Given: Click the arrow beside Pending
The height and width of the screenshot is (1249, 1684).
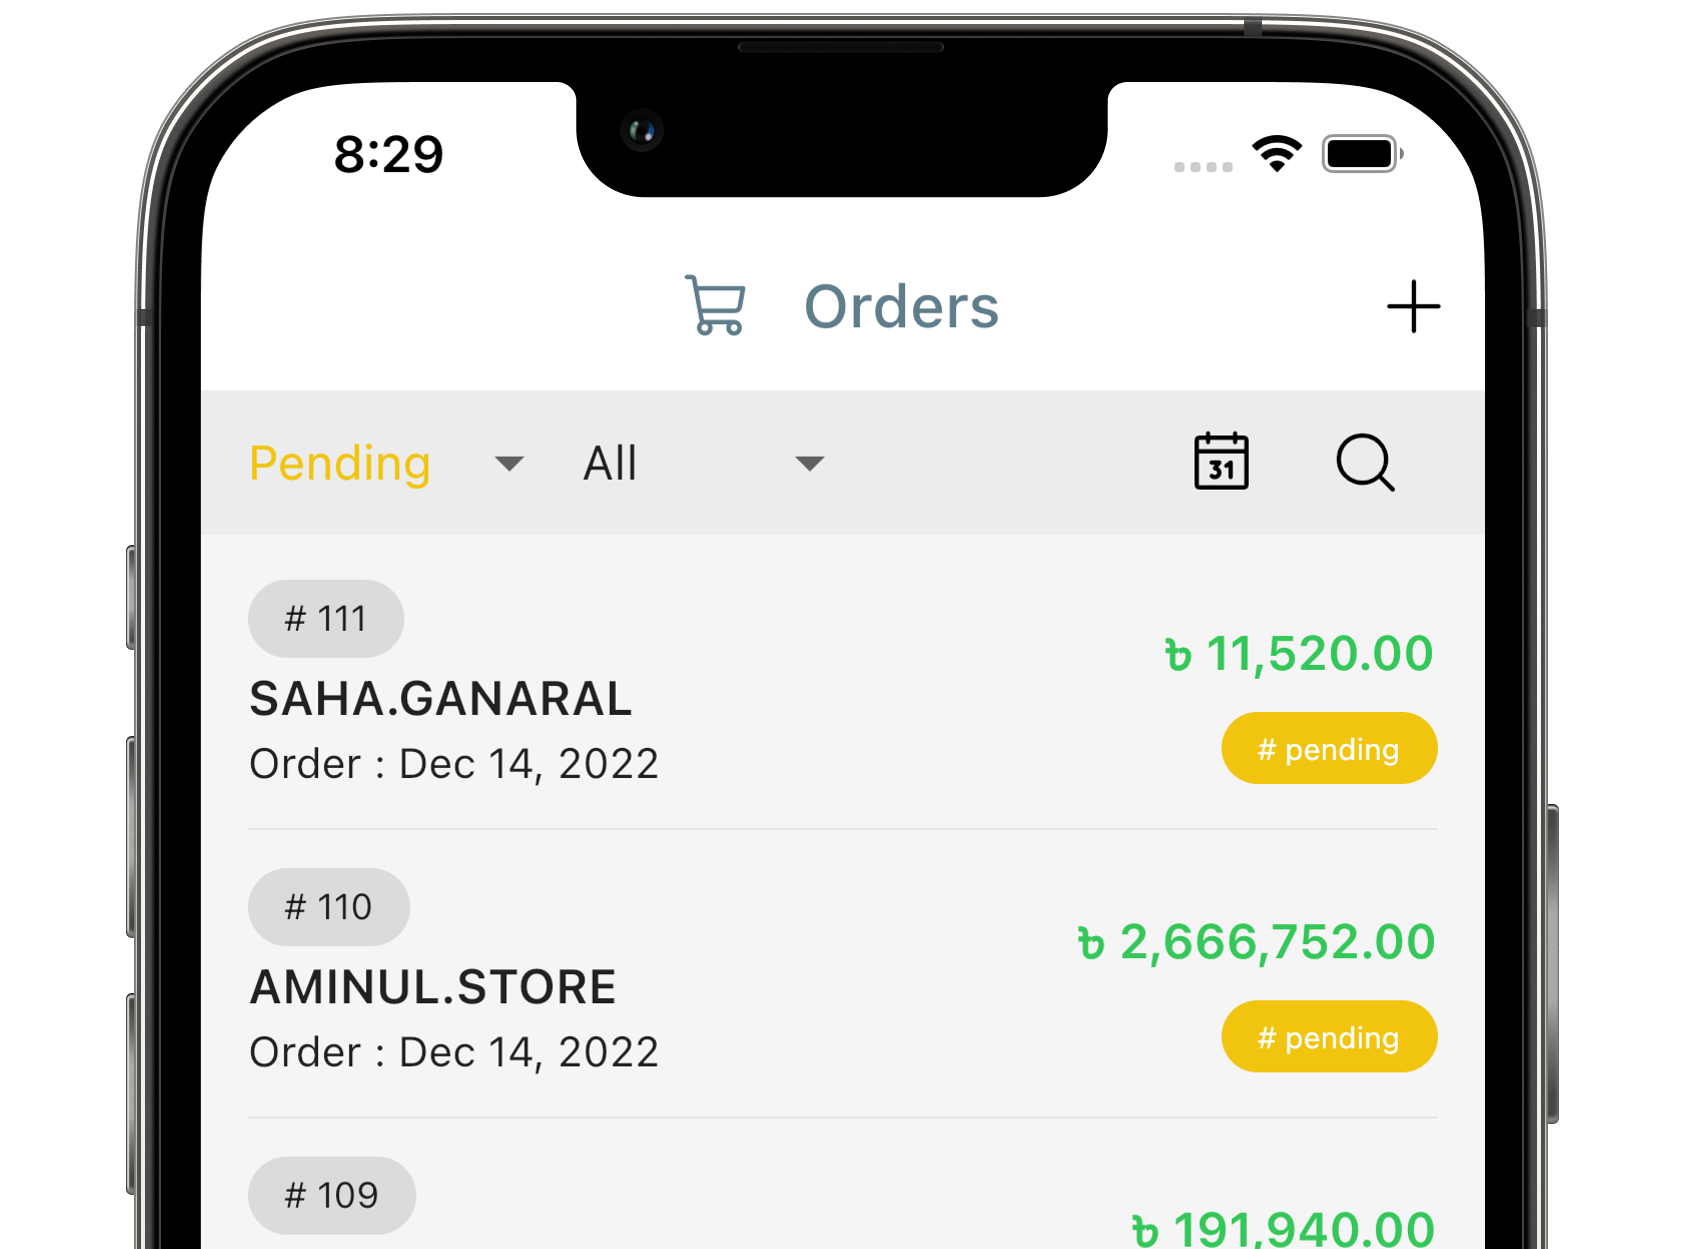Looking at the screenshot, I should point(509,463).
